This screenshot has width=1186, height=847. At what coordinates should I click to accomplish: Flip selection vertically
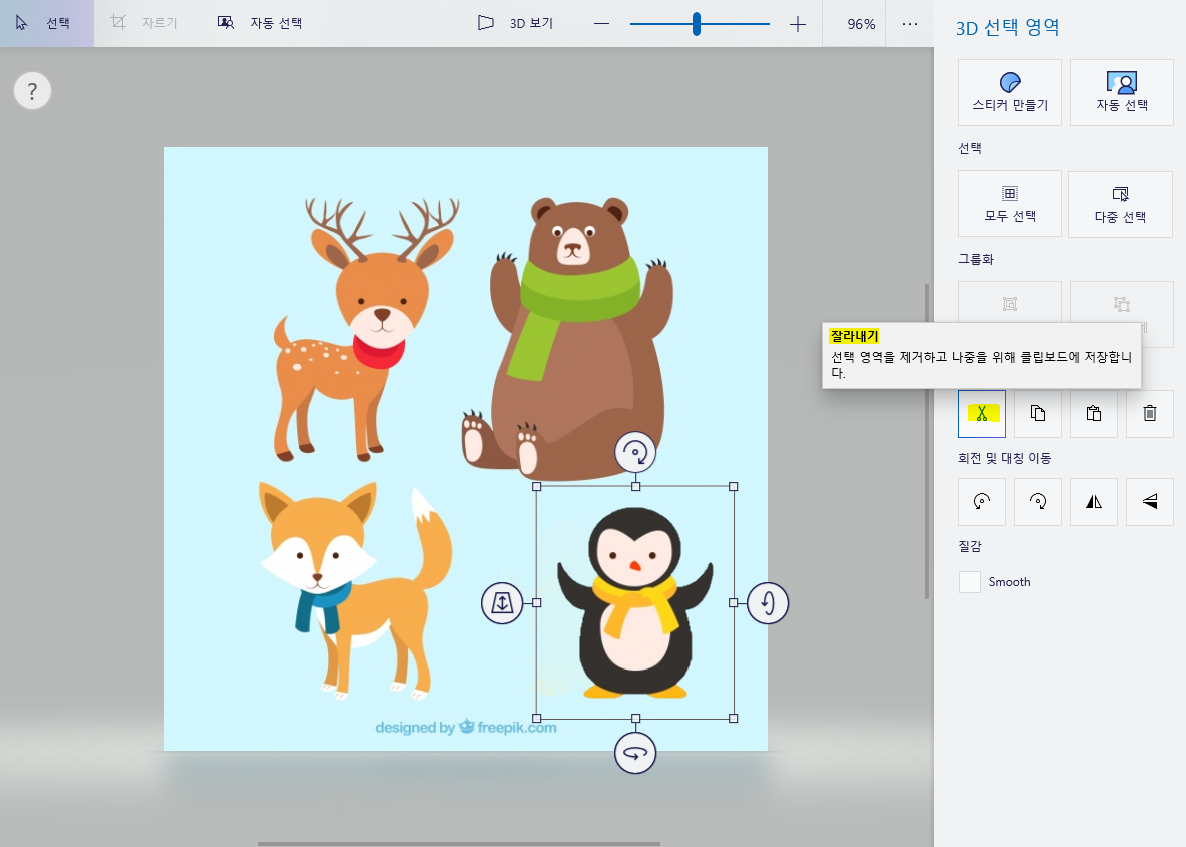pyautogui.click(x=1150, y=501)
